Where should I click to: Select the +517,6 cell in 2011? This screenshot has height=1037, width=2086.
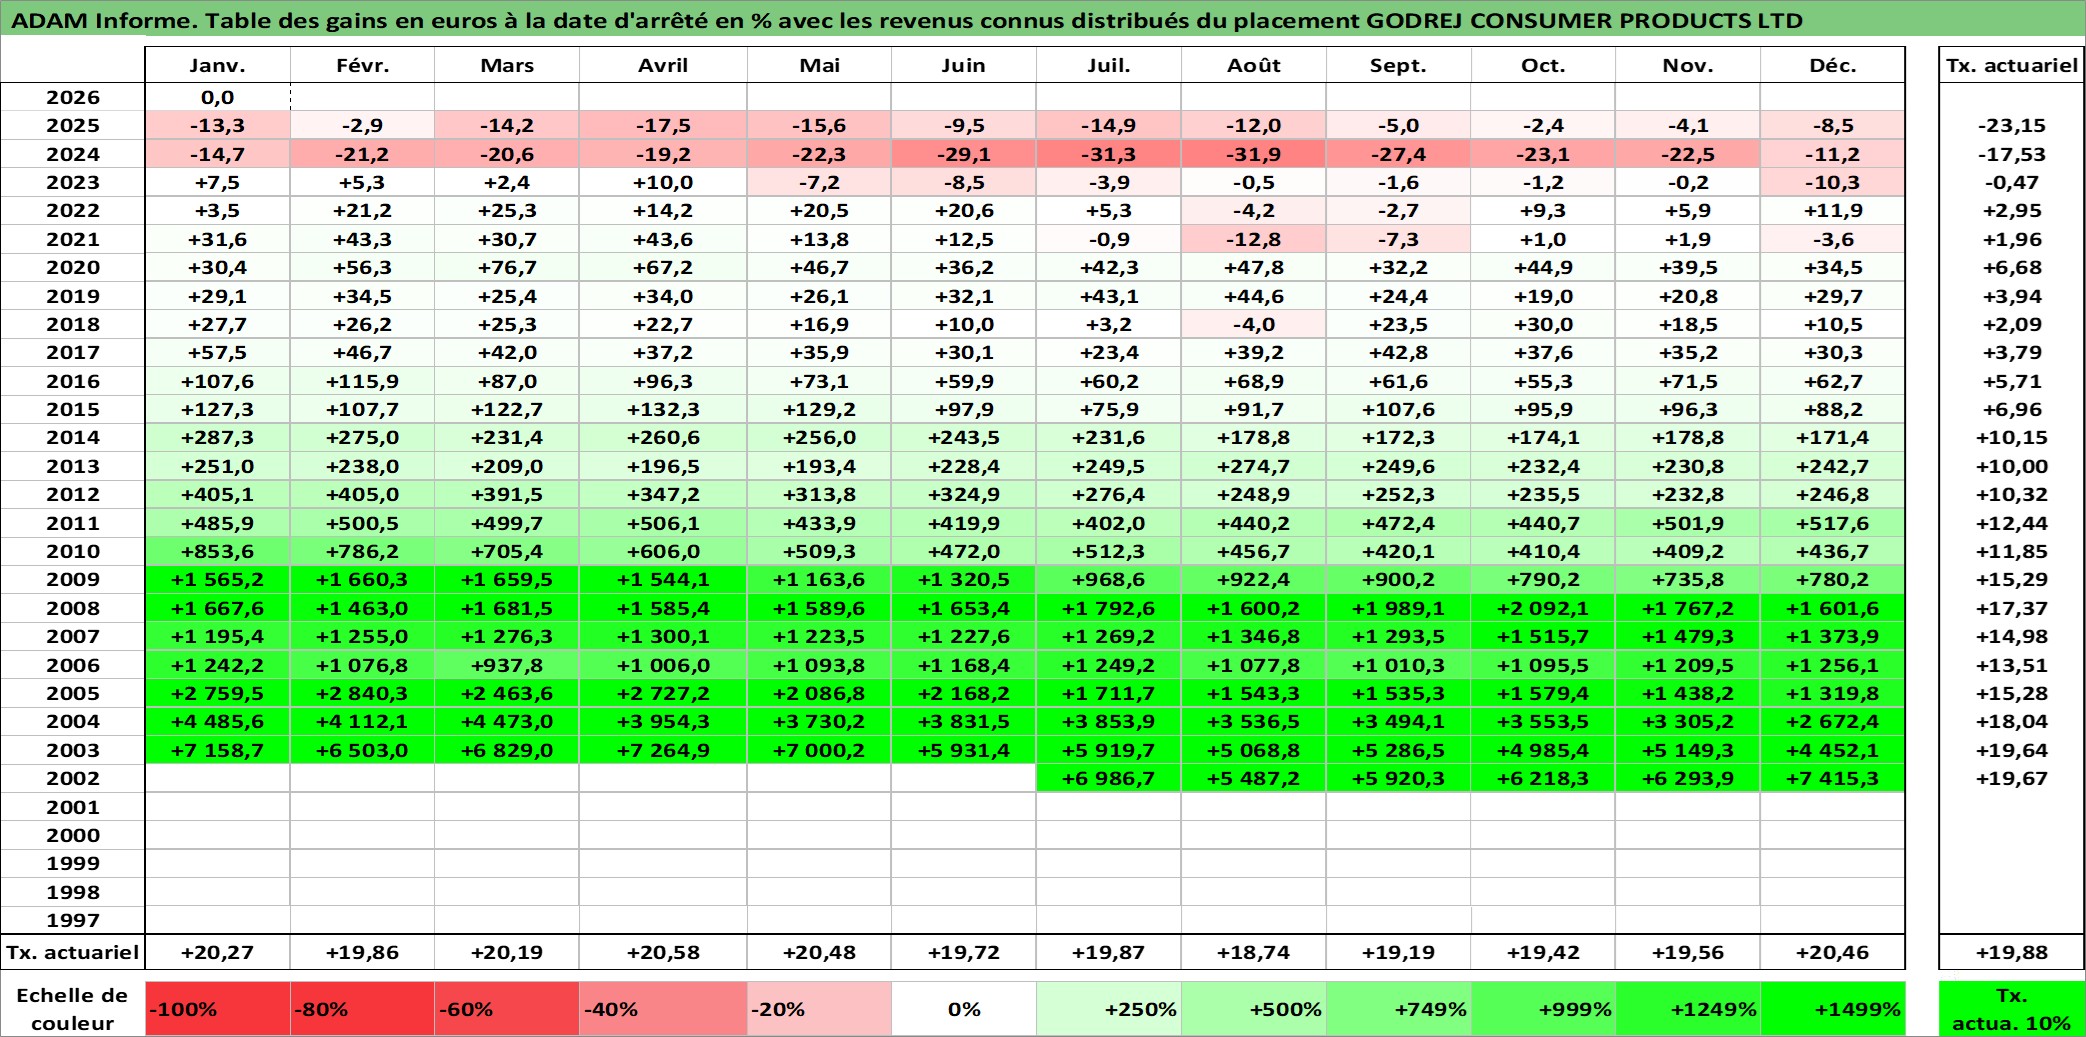pos(1833,523)
